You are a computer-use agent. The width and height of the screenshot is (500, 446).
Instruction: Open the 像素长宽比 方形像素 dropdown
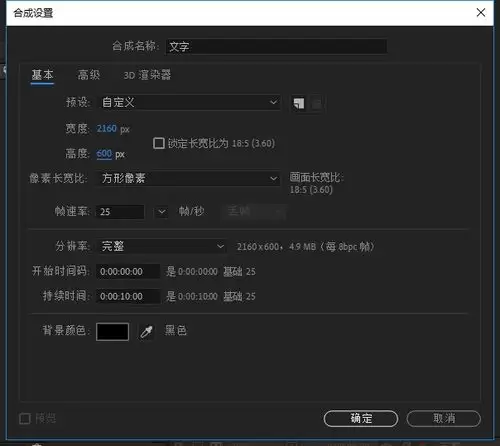tap(189, 178)
